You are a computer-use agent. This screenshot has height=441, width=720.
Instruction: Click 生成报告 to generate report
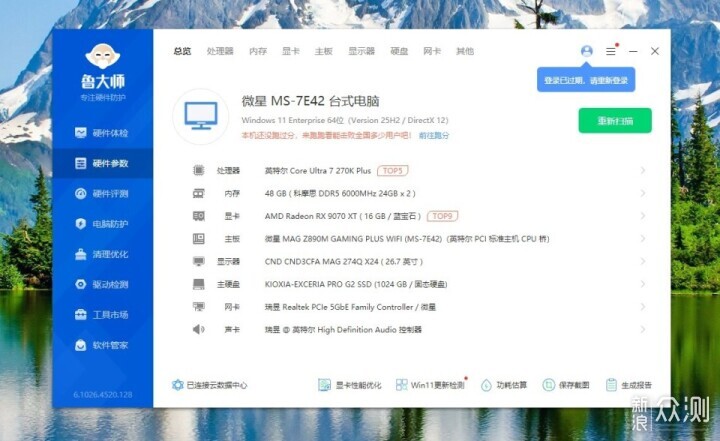tap(629, 385)
